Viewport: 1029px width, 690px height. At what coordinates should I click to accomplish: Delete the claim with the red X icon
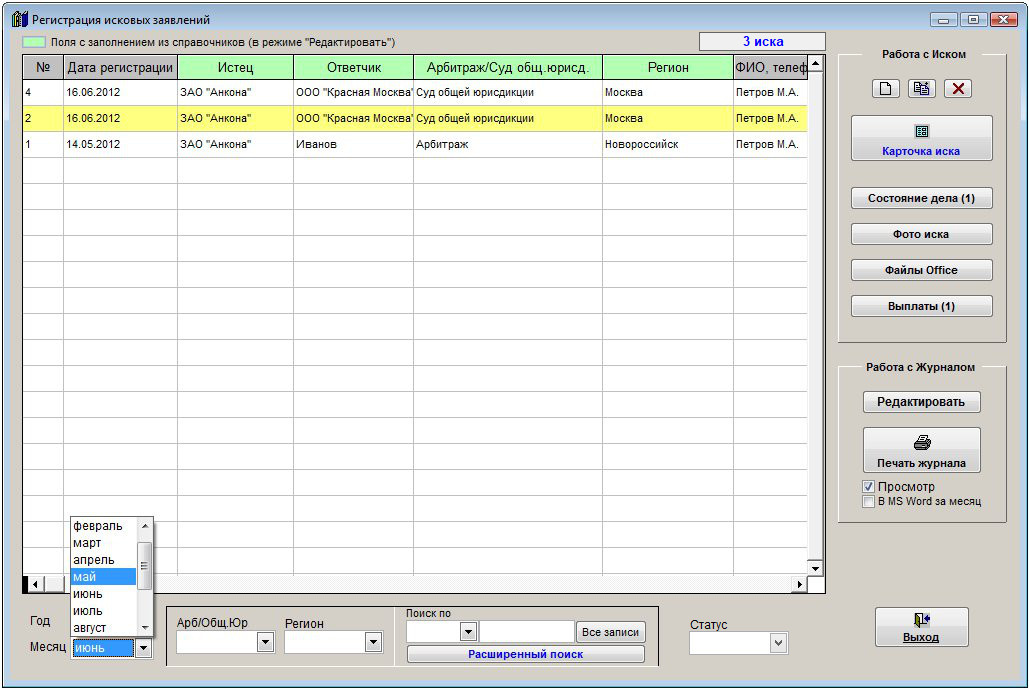click(x=957, y=89)
